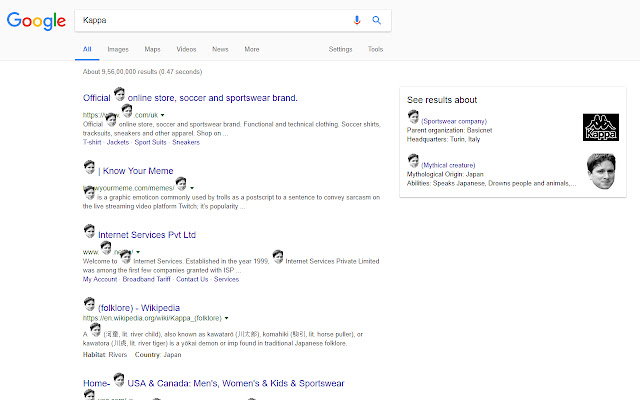The width and height of the screenshot is (640, 400).
Task: Open search Settings
Action: point(340,49)
